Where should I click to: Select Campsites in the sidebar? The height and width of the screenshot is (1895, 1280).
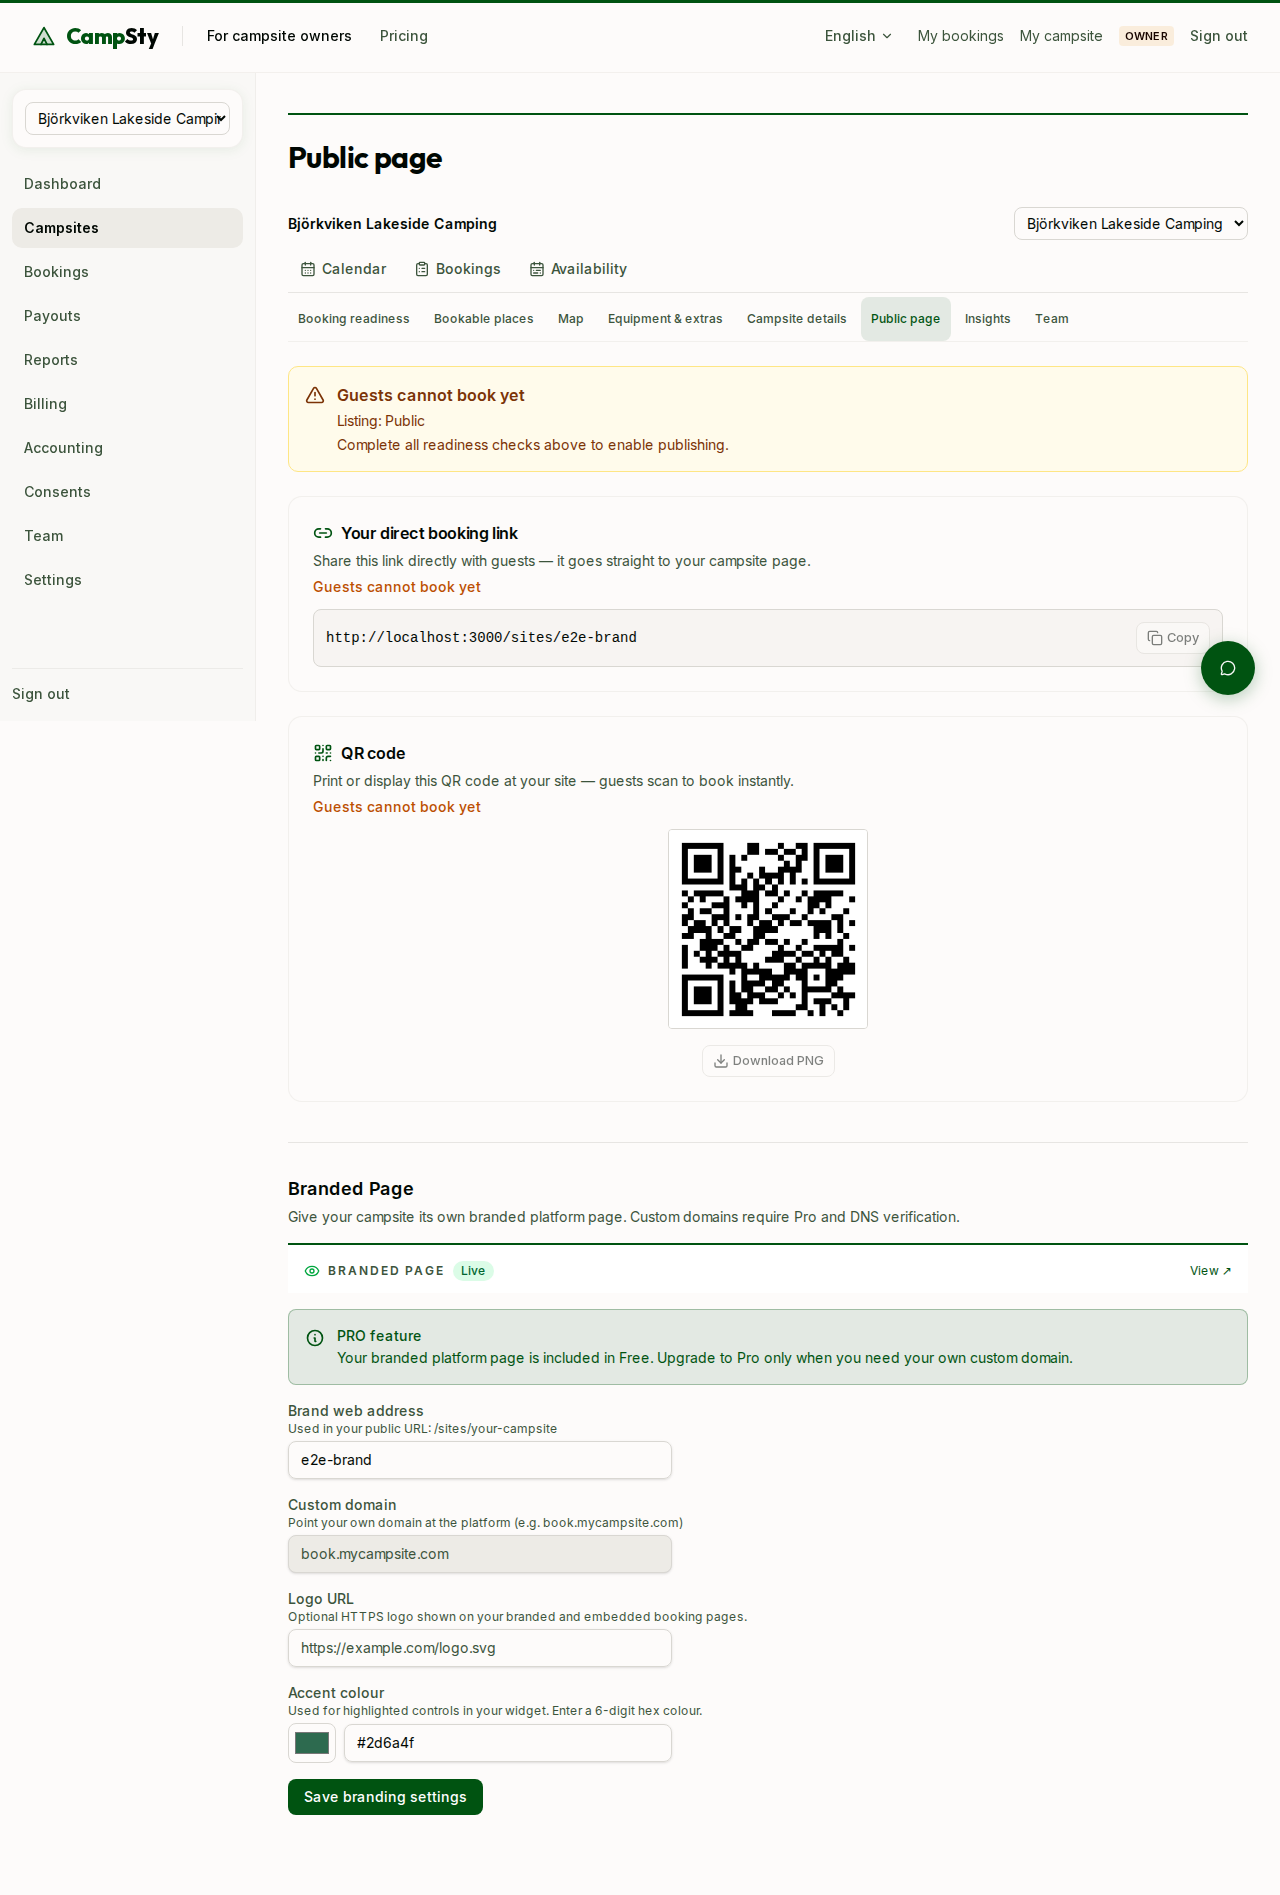tap(127, 228)
